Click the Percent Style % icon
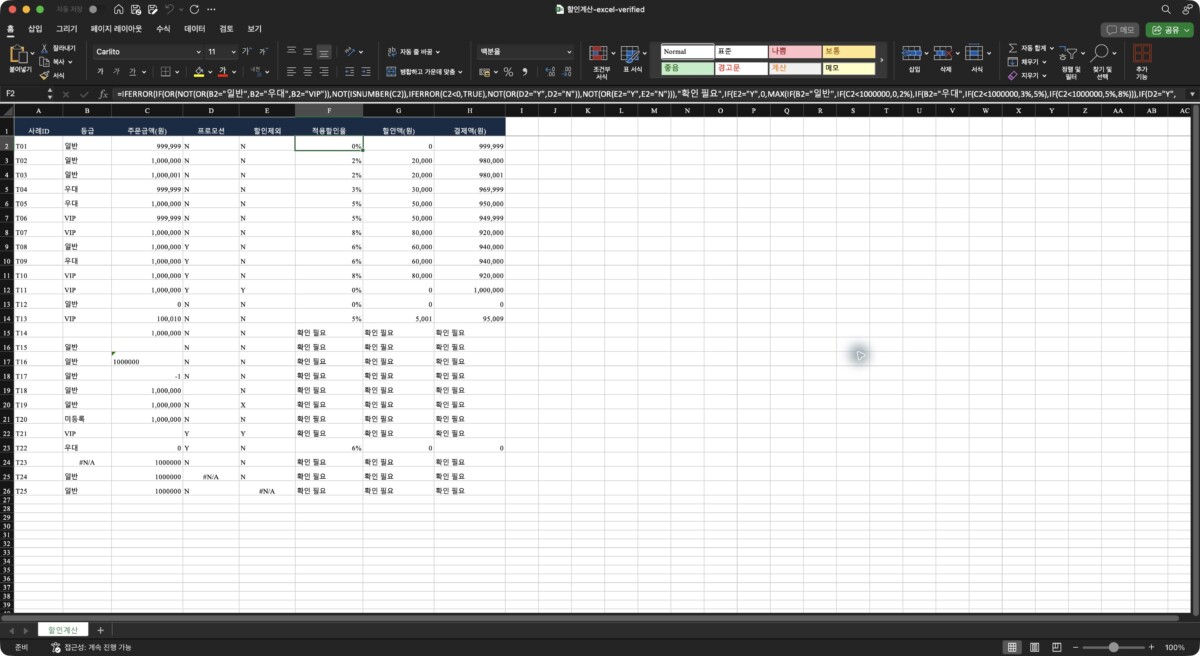The height and width of the screenshot is (656, 1200). pos(508,72)
